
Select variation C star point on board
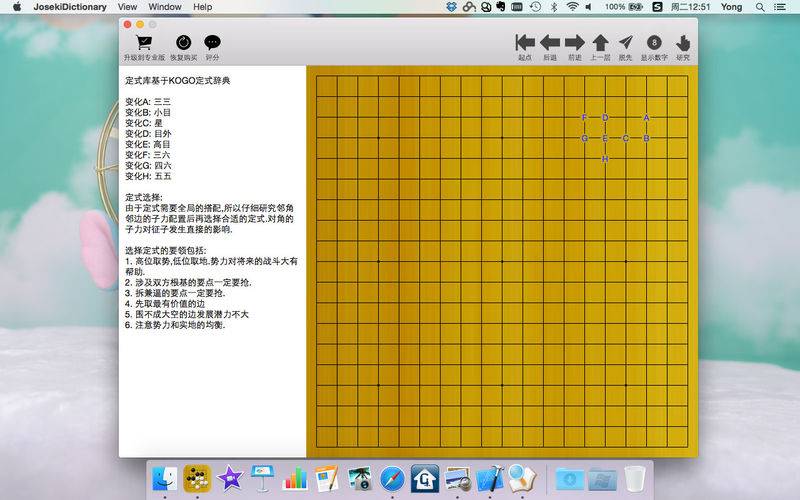(x=626, y=138)
